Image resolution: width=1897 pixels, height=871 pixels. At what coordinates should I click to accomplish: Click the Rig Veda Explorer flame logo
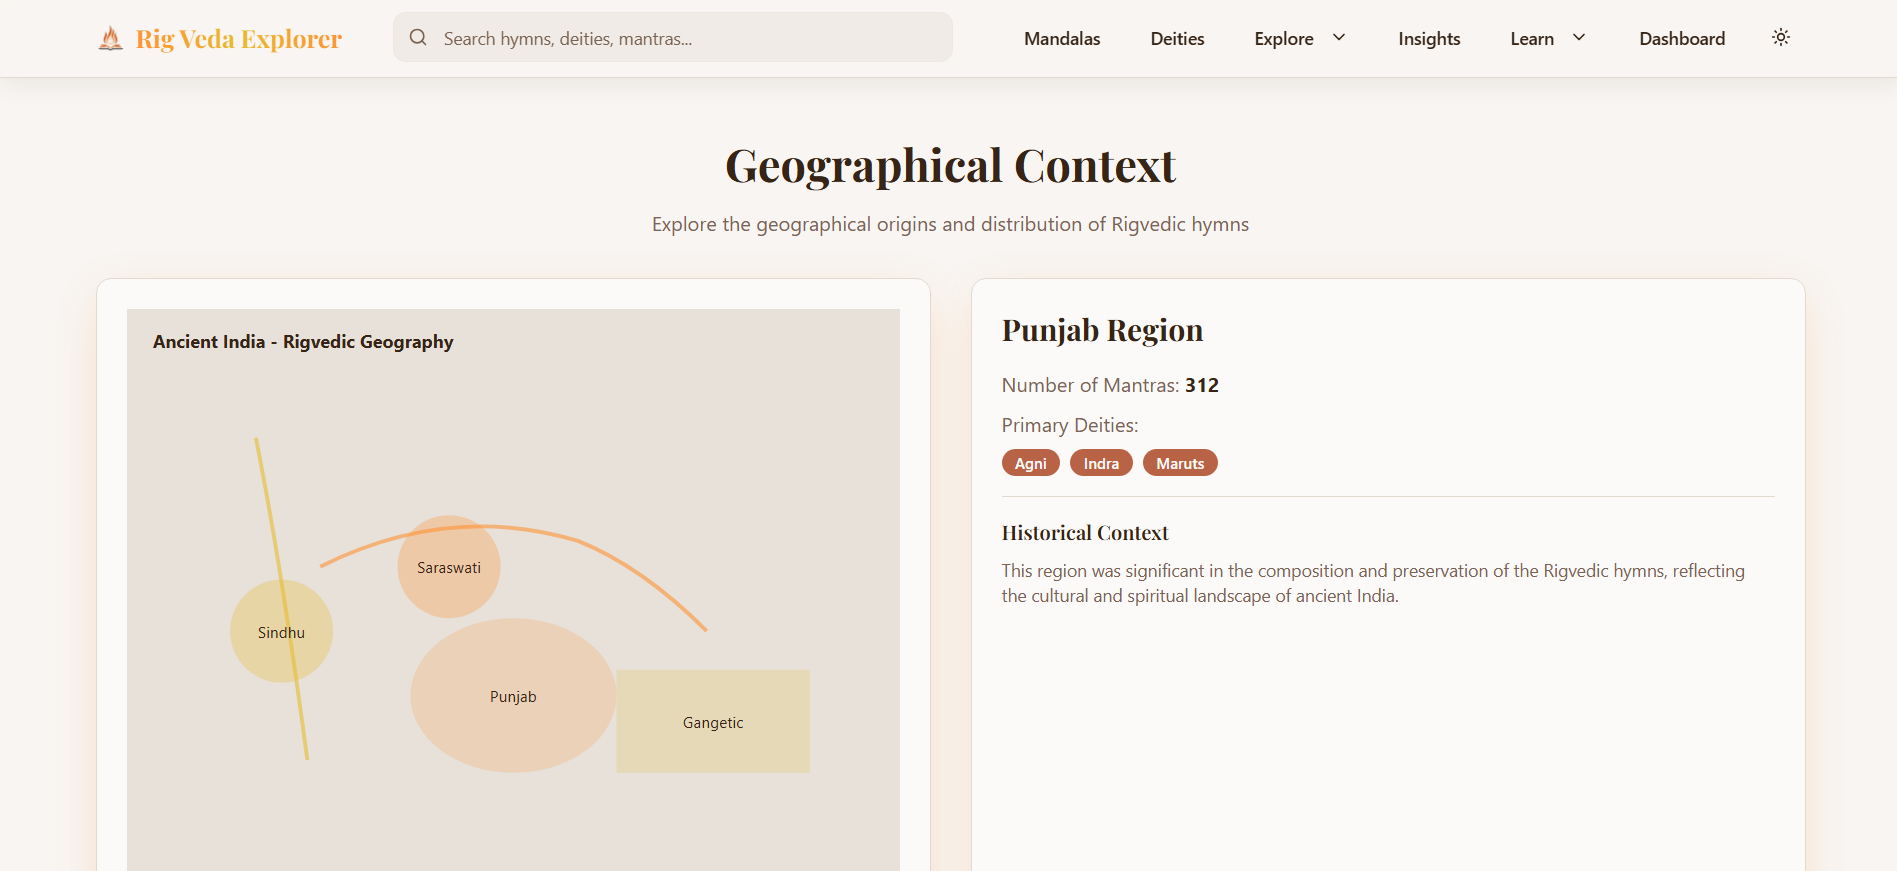111,39
